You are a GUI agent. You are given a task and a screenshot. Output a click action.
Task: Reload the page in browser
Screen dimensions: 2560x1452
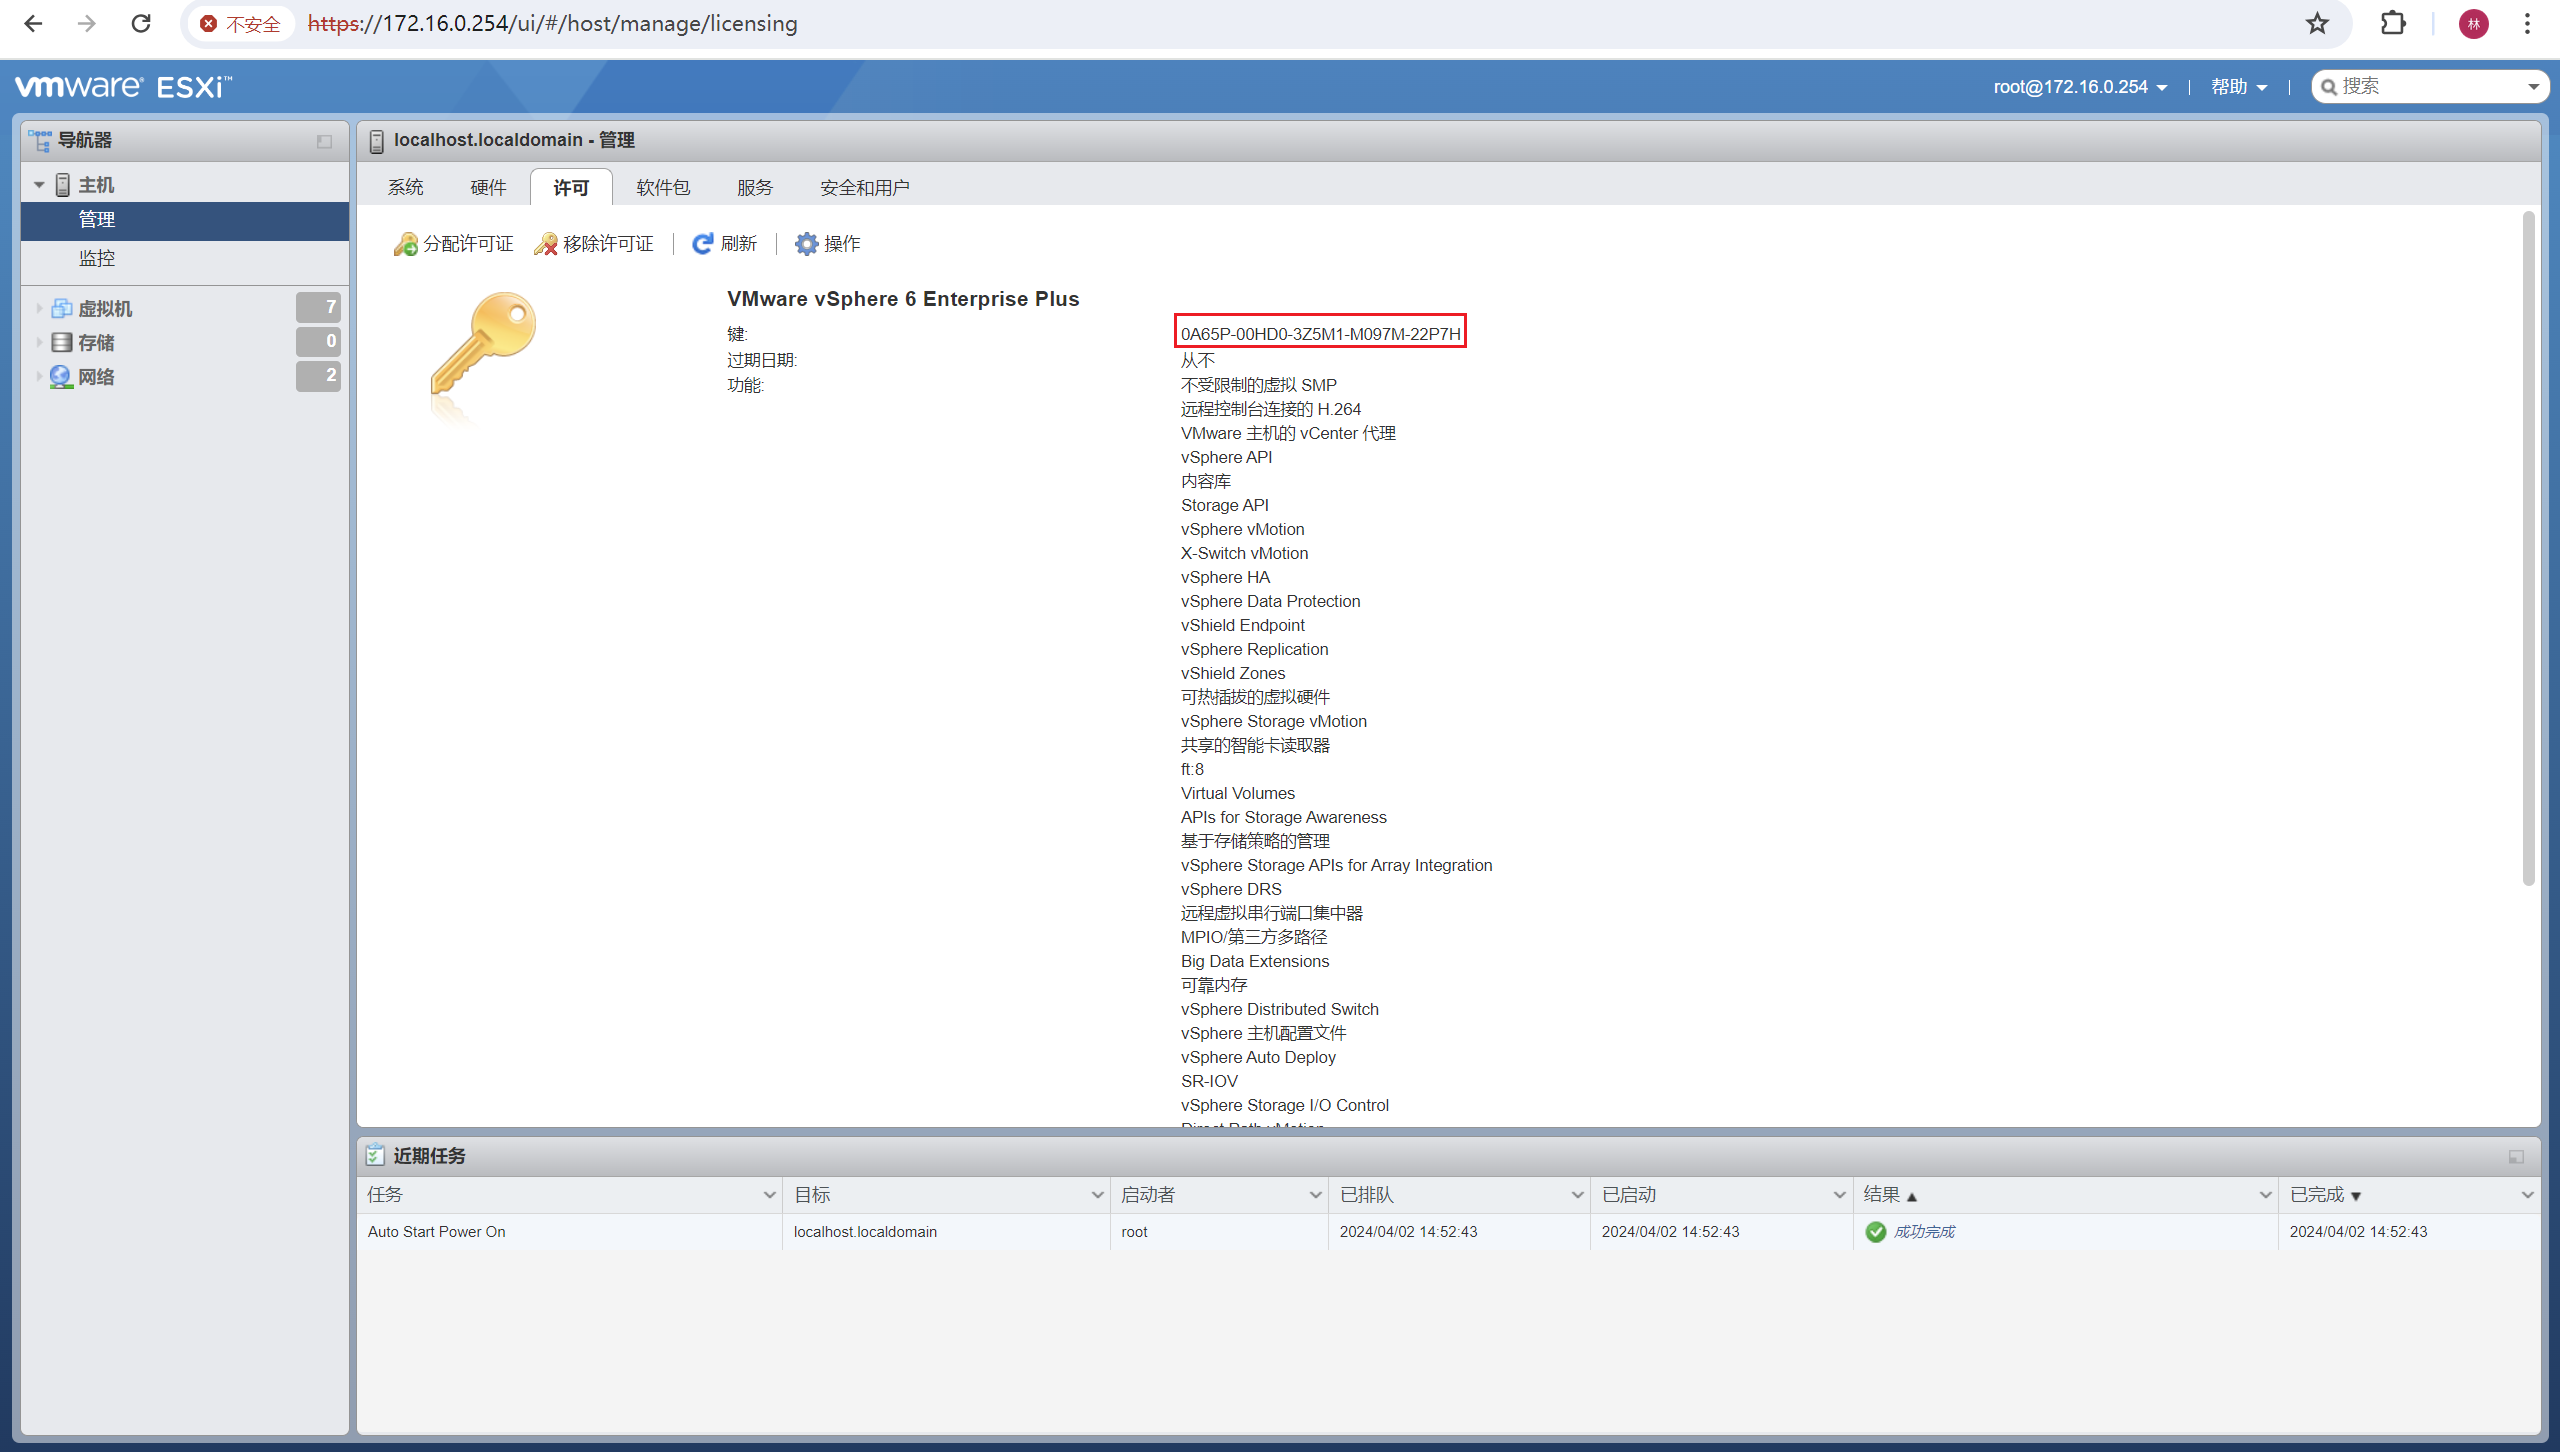[x=141, y=23]
